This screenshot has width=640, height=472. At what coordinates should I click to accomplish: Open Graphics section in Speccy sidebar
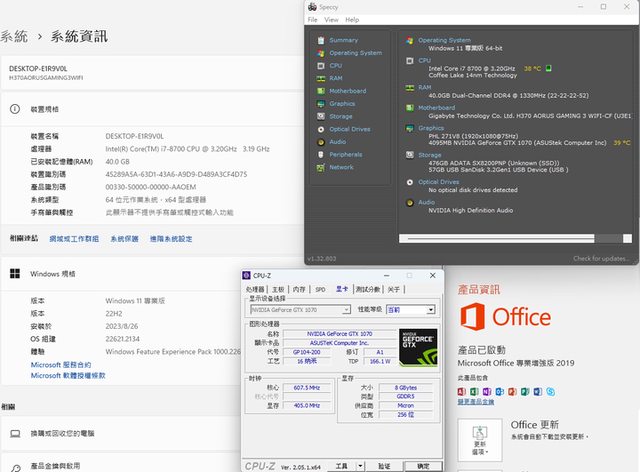[x=342, y=104]
